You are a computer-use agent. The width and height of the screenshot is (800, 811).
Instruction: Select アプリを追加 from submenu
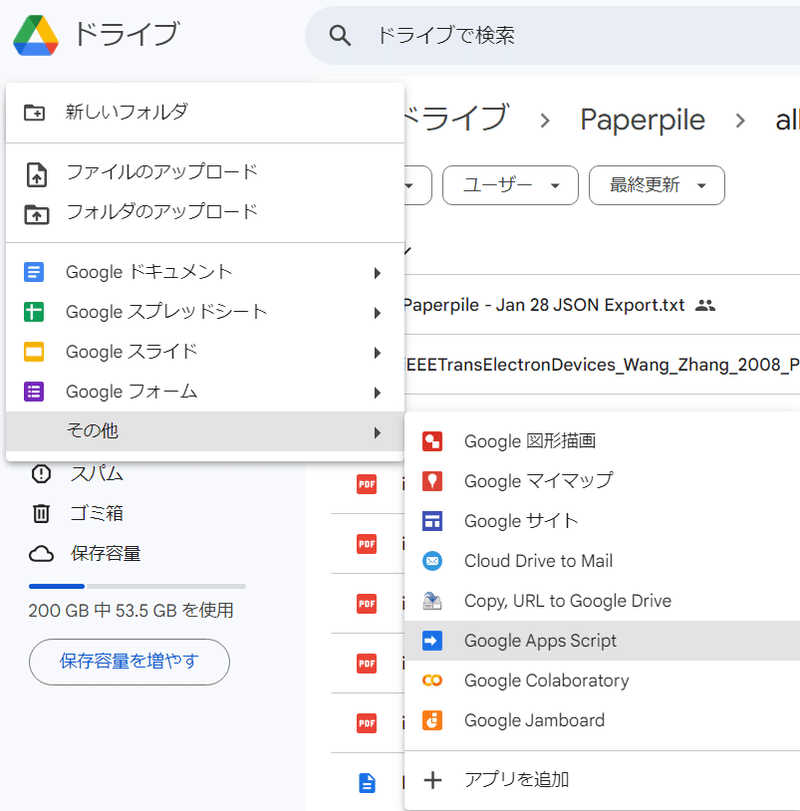(x=602, y=780)
